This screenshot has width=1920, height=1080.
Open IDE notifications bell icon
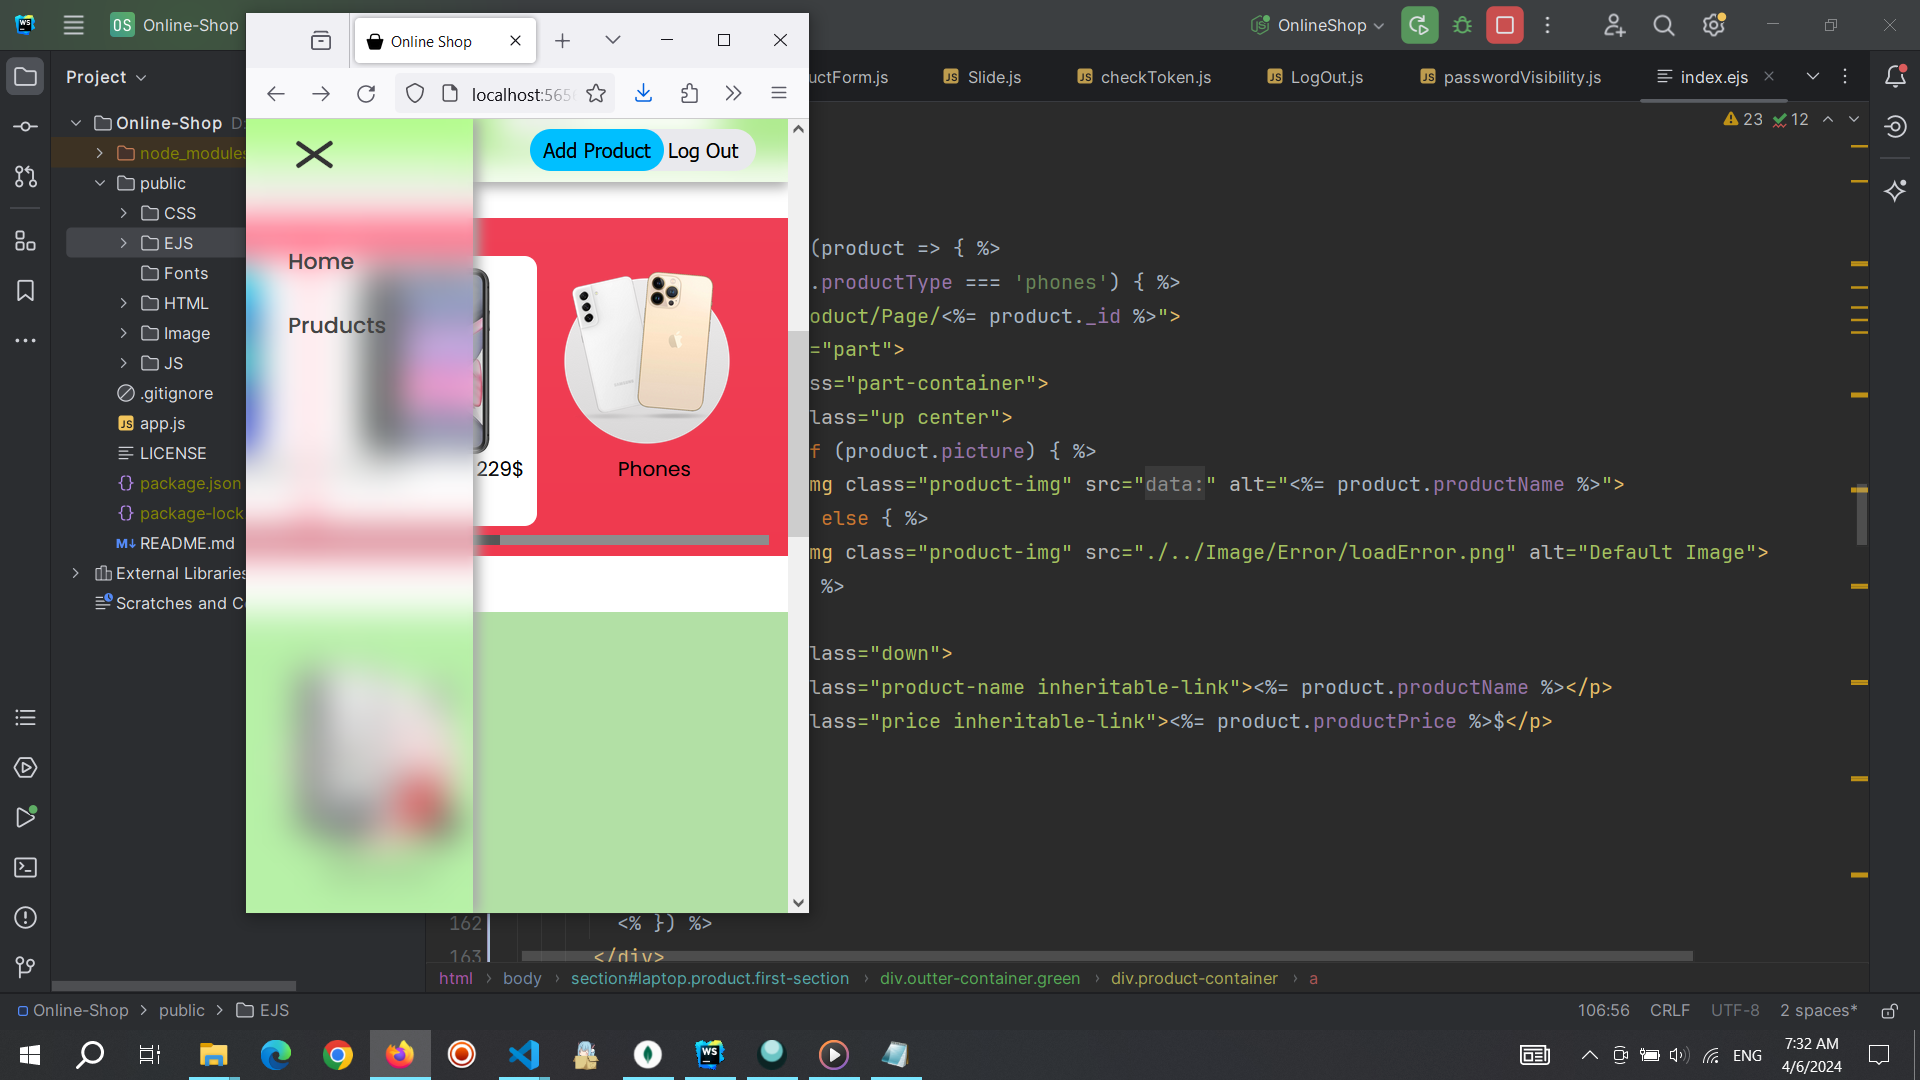point(1895,77)
